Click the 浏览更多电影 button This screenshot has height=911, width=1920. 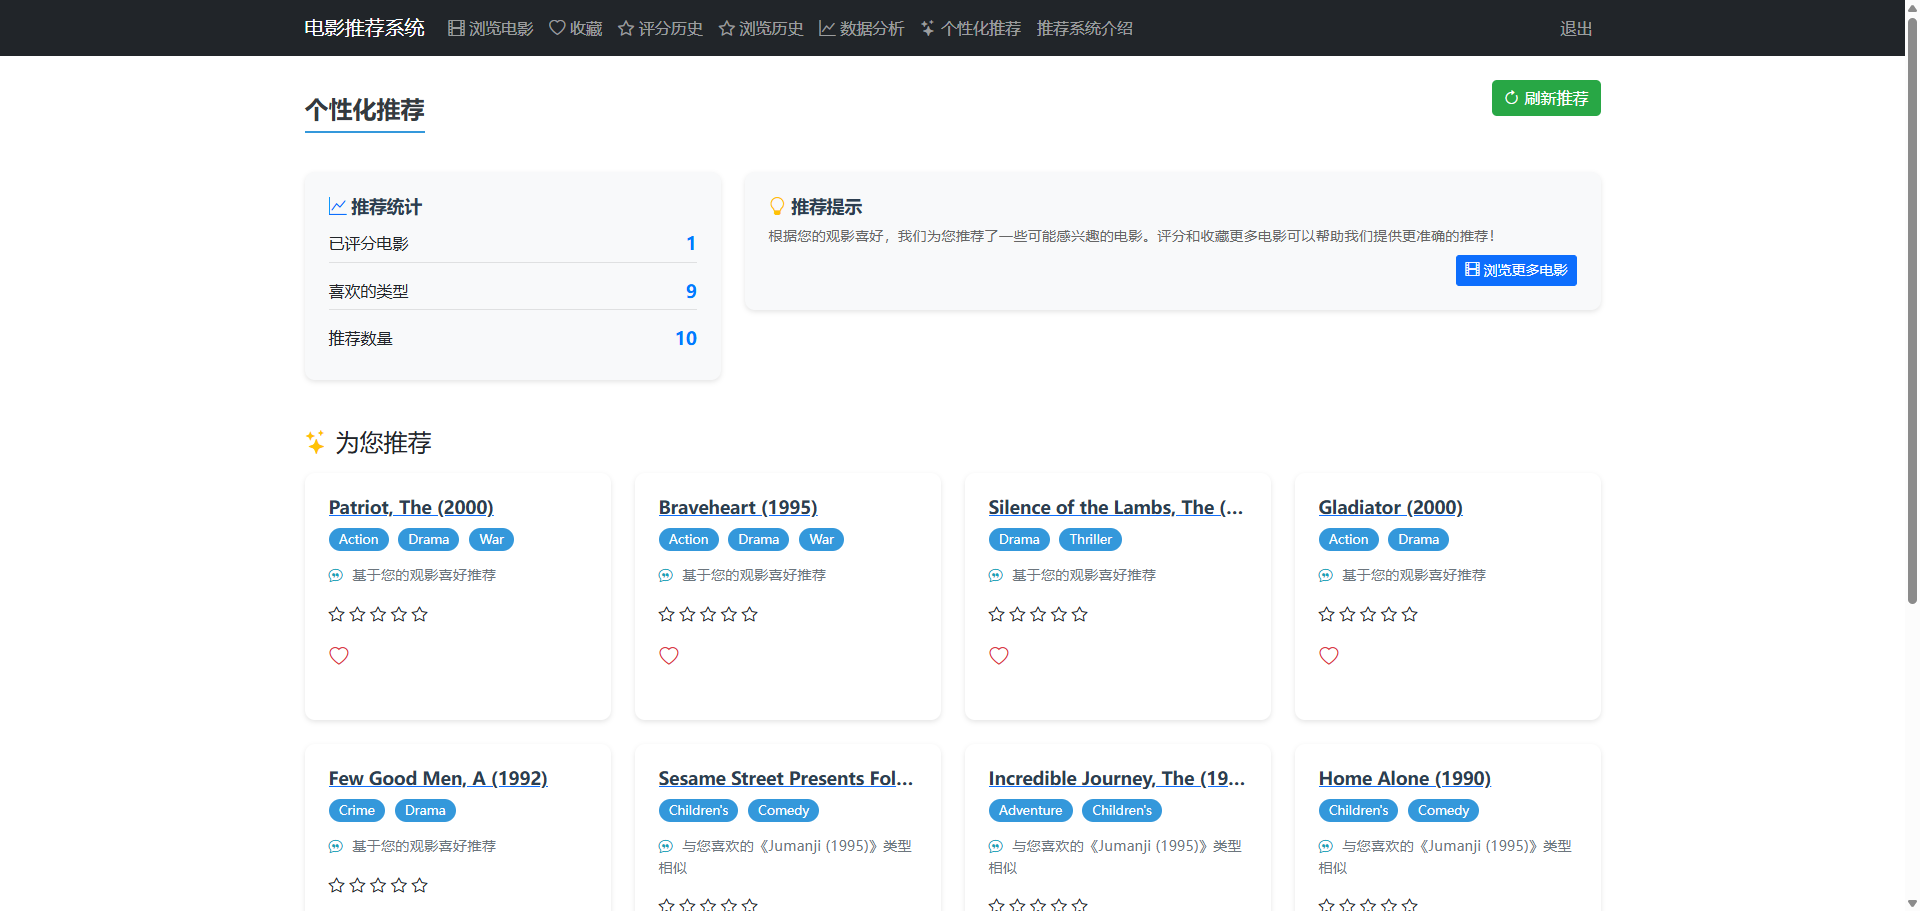[1516, 270]
